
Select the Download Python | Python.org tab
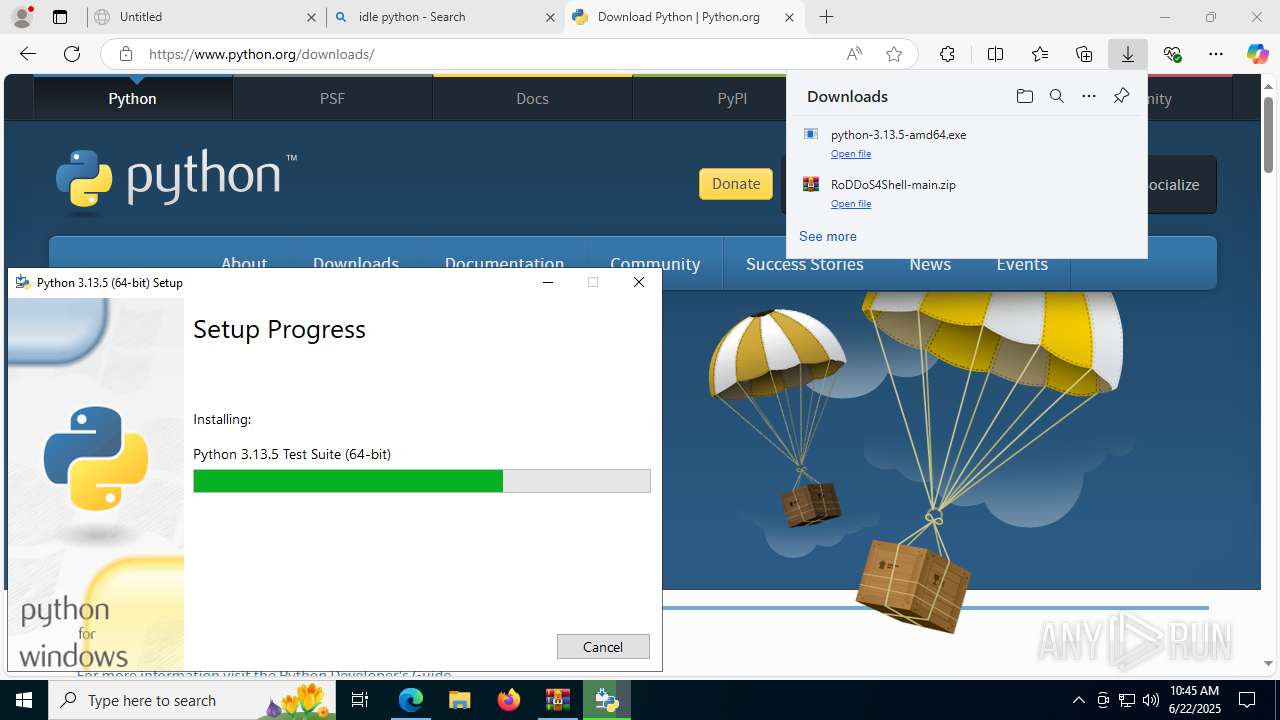685,17
